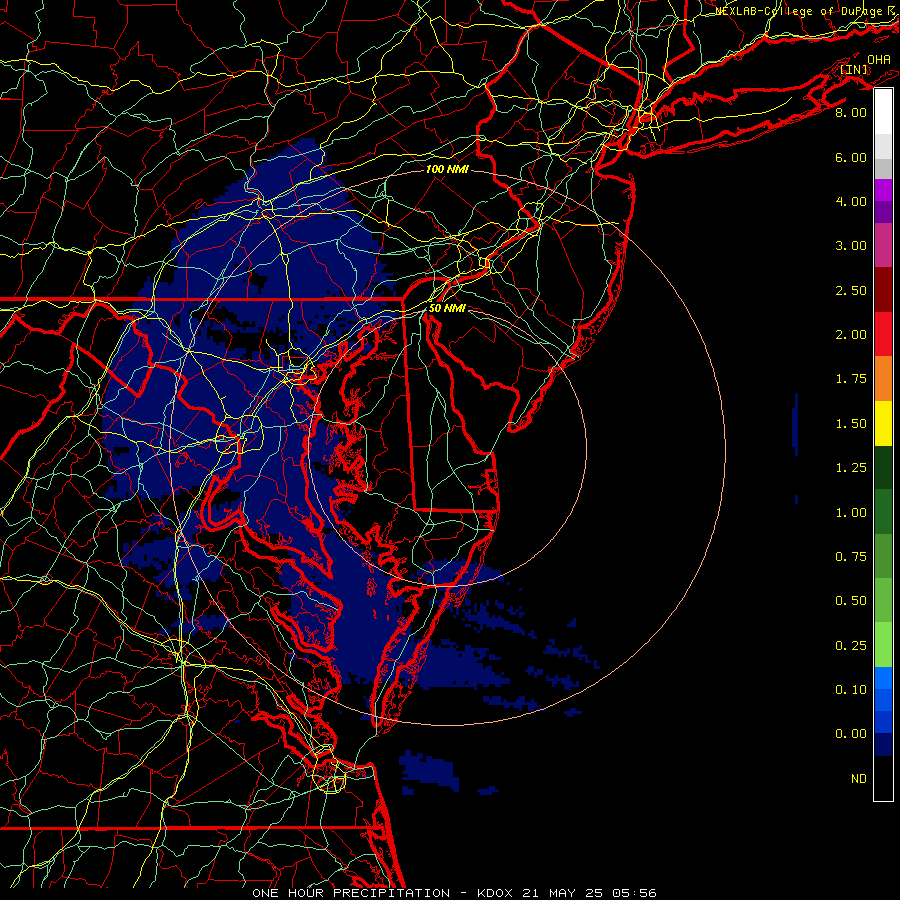
Task: Click the 1.50 legend value label
Action: [851, 424]
